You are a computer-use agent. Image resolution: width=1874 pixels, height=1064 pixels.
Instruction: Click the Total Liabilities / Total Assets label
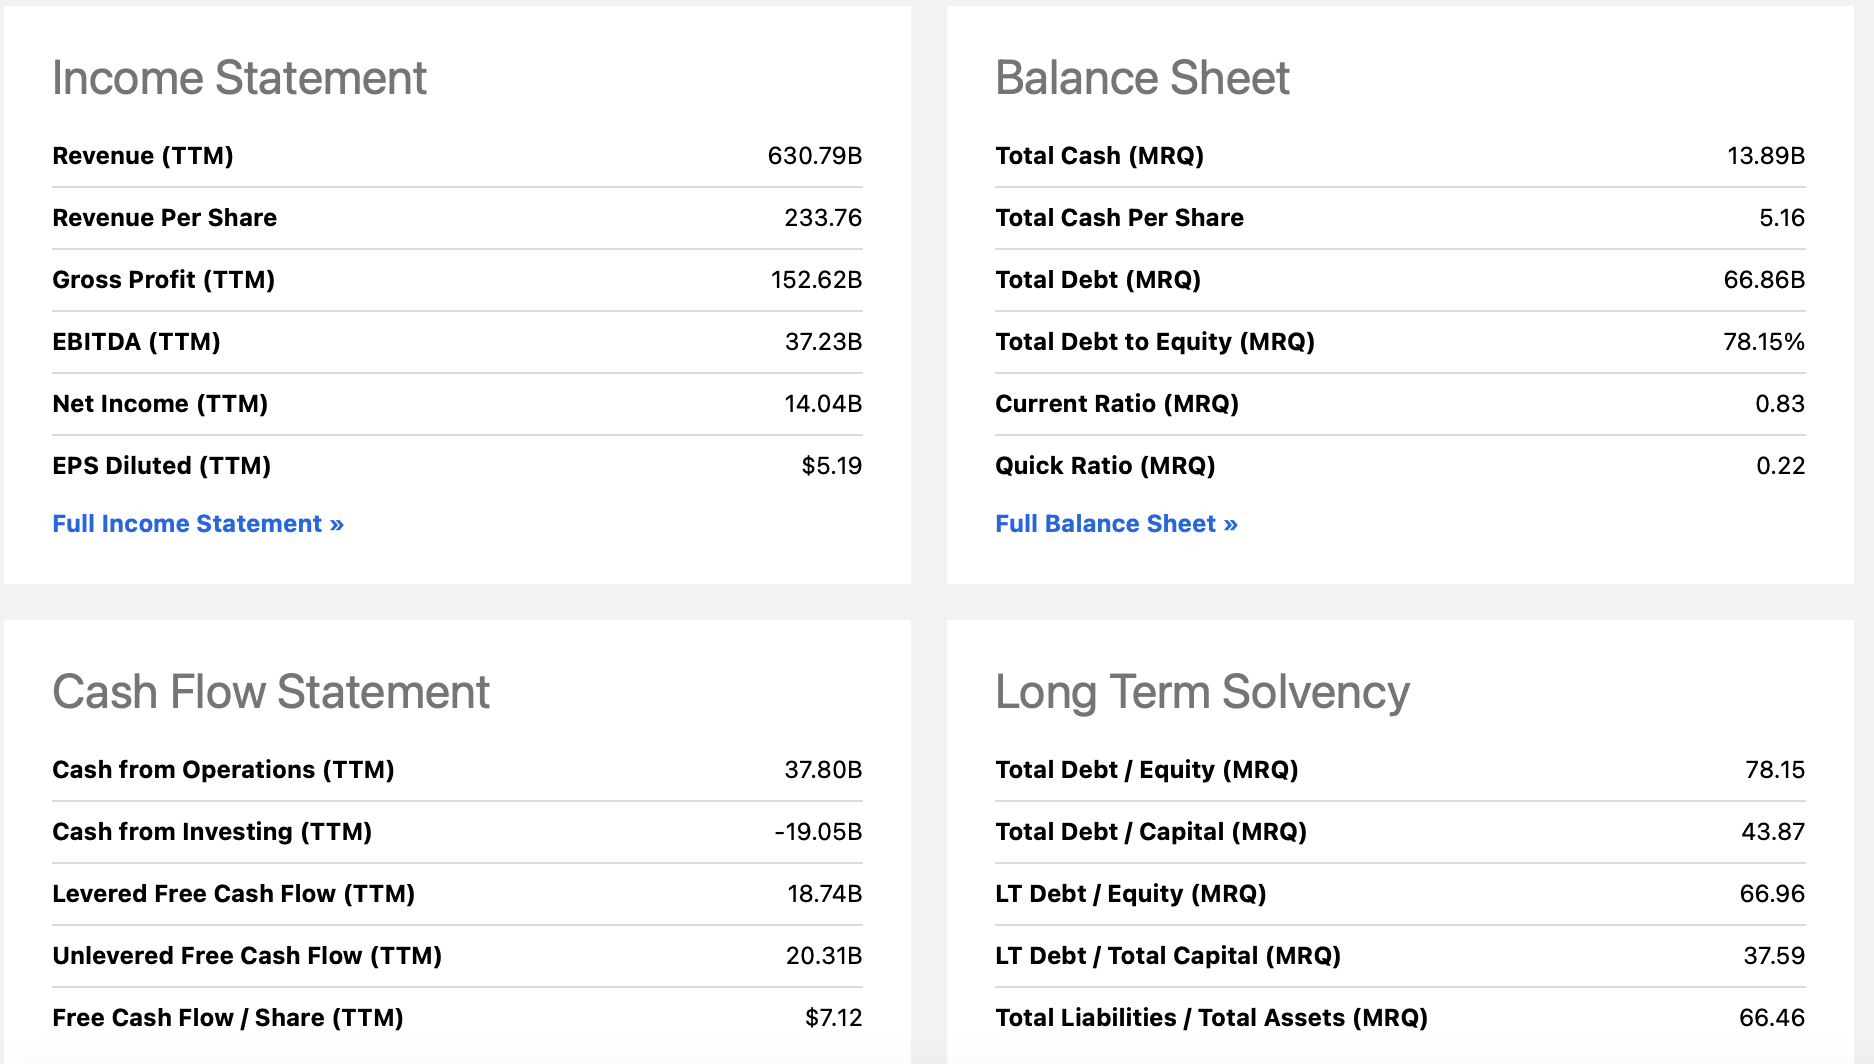point(1211,1018)
